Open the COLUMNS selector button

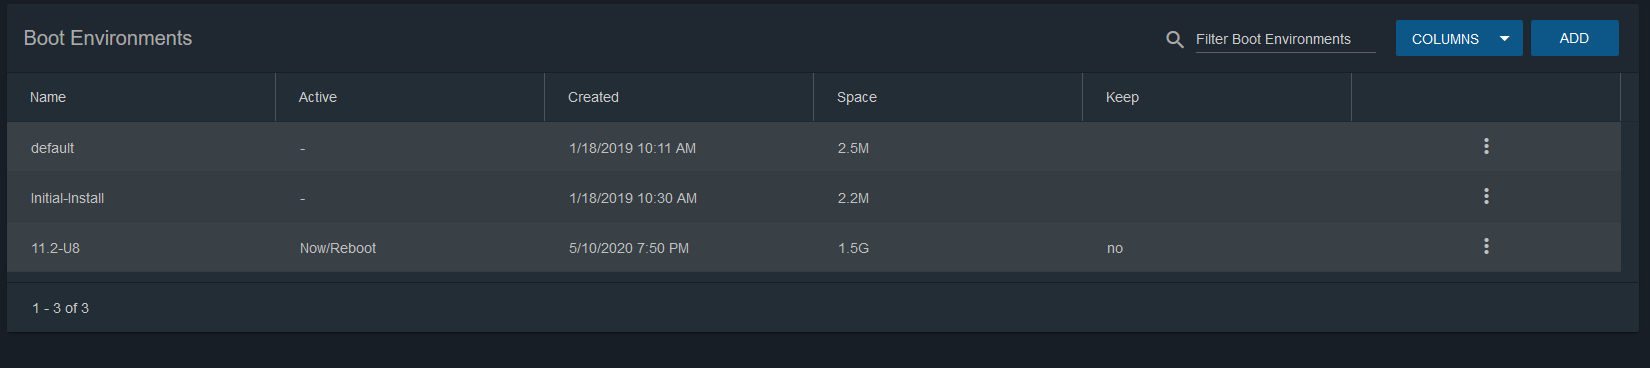click(1459, 38)
